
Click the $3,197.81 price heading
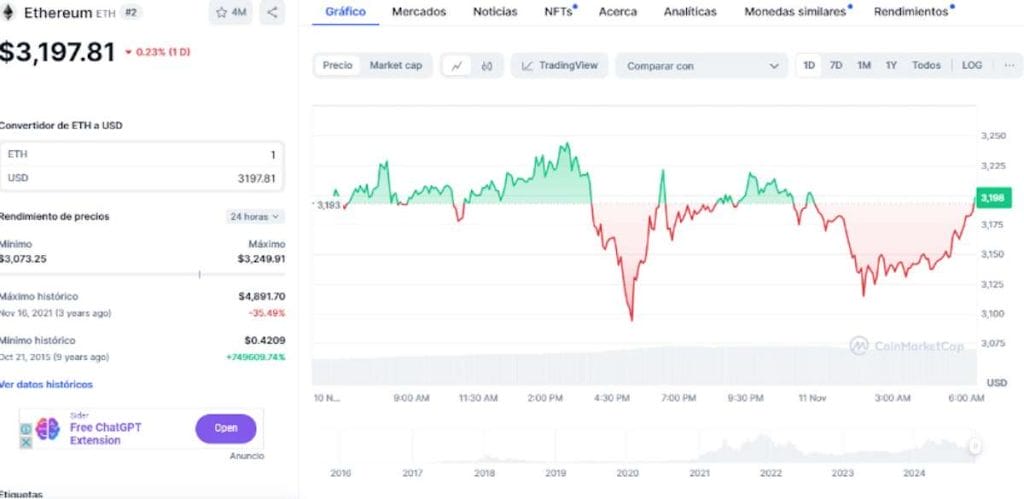coord(57,52)
